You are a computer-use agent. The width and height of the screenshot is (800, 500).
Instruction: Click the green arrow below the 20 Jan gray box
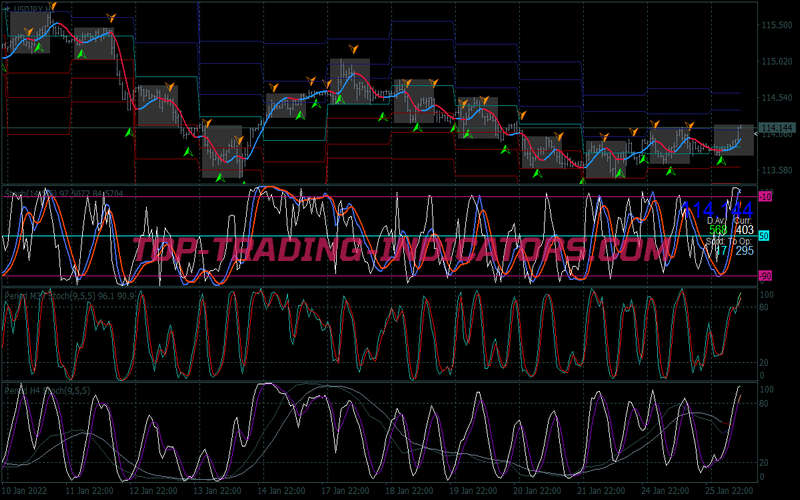(537, 173)
